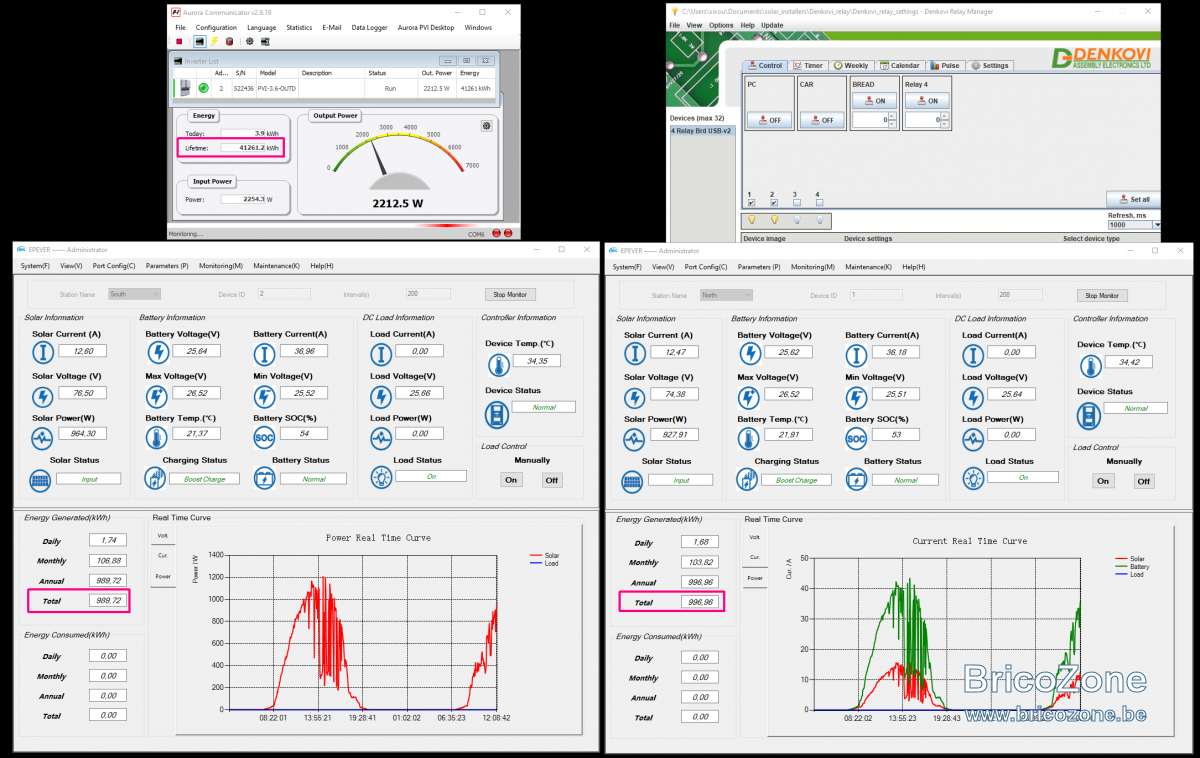
Task: Click Stop Monitor in South EPEVER window
Action: pyautogui.click(x=510, y=294)
